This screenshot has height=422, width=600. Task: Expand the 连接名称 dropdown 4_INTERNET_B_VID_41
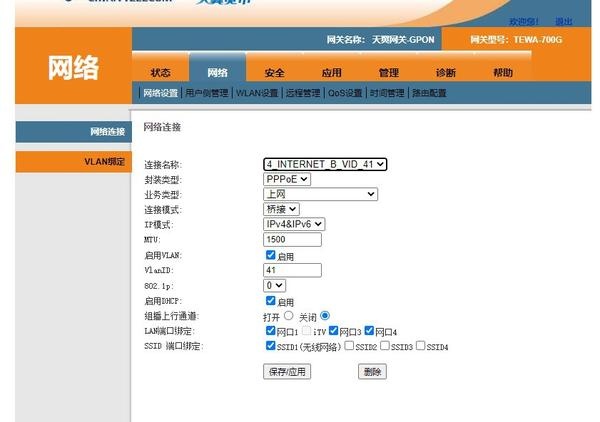325,164
